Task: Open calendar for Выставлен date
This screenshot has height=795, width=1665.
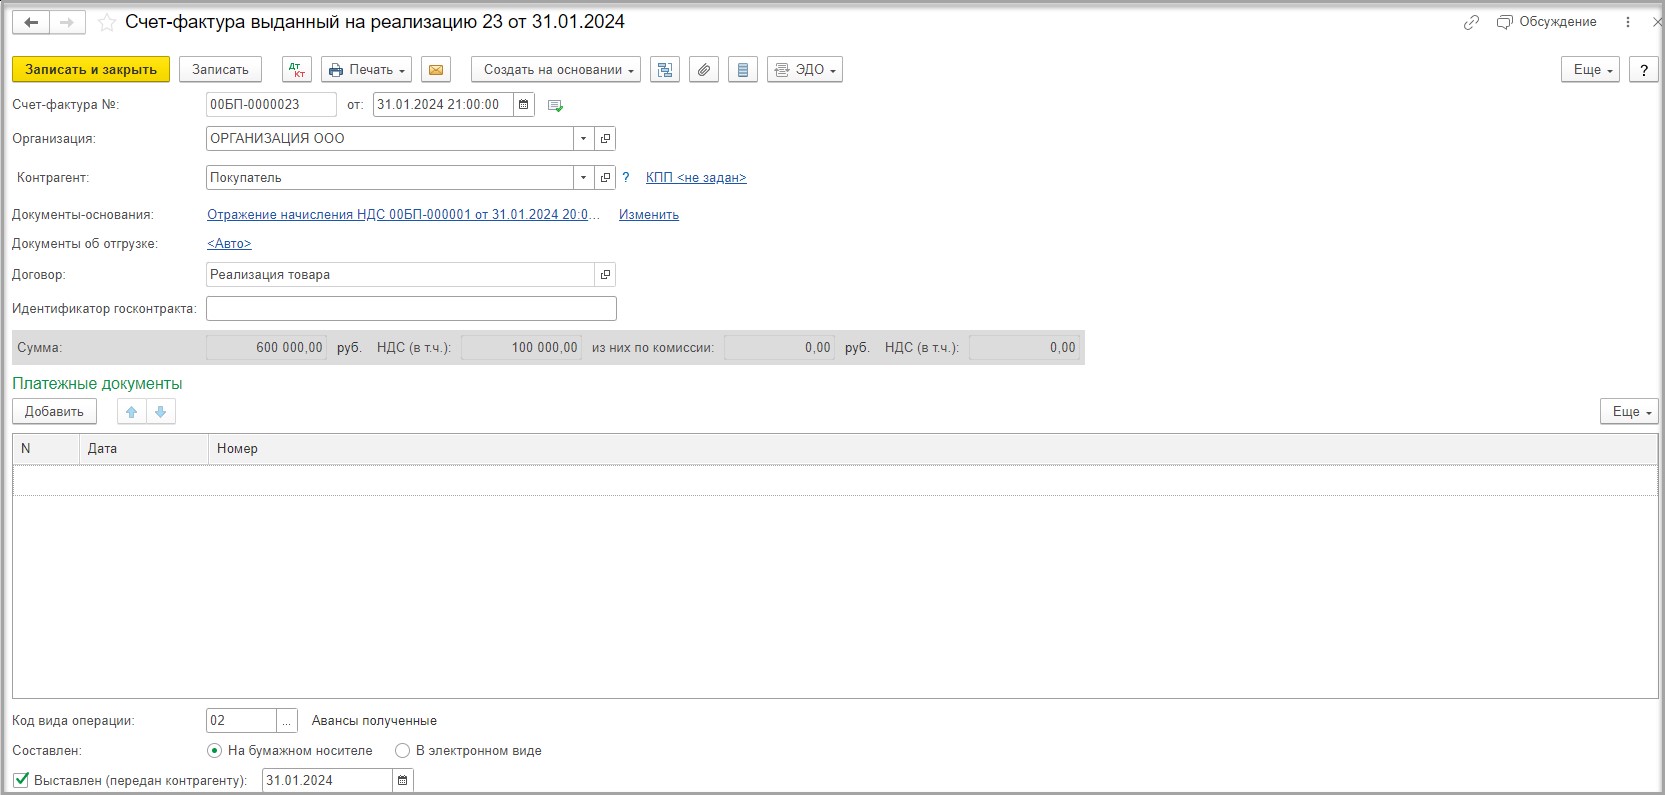Action: [x=403, y=780]
